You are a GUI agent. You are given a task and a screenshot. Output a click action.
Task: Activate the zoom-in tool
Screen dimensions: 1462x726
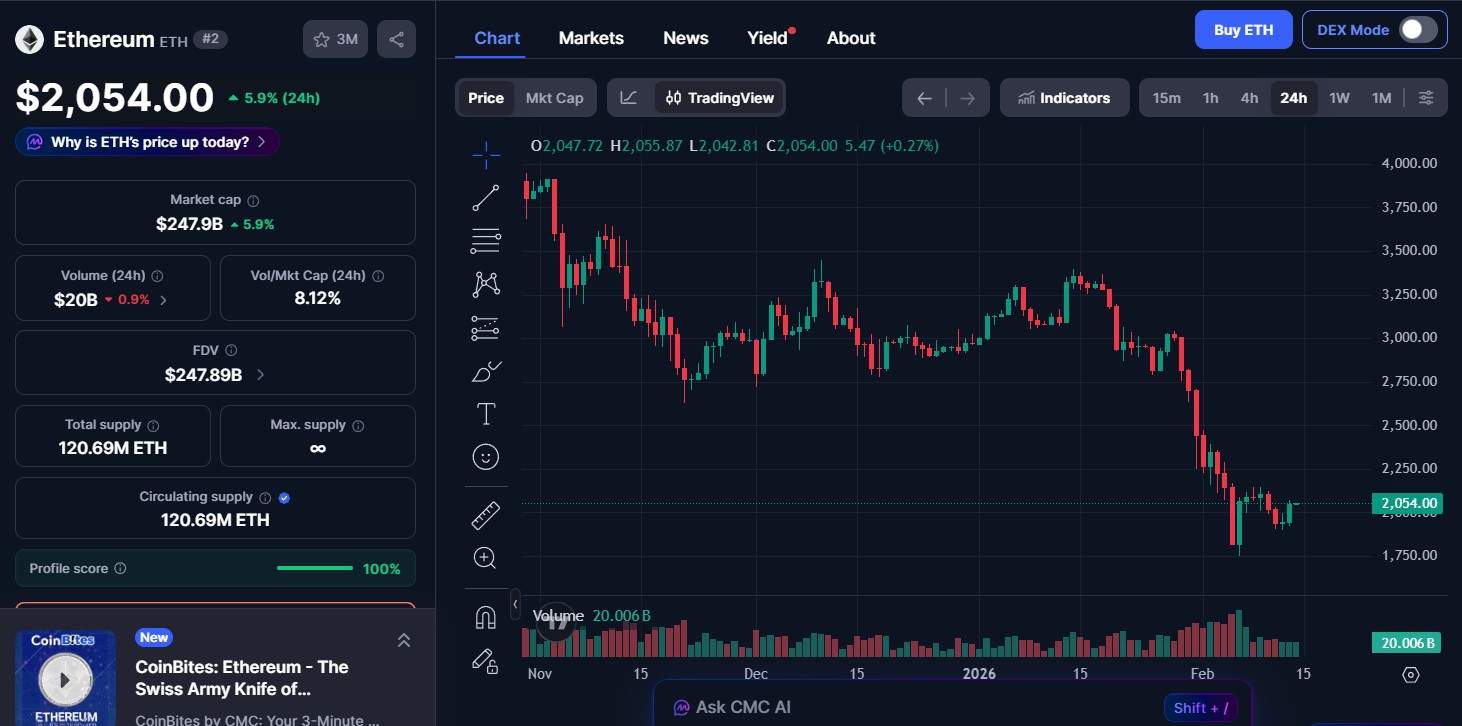[485, 557]
